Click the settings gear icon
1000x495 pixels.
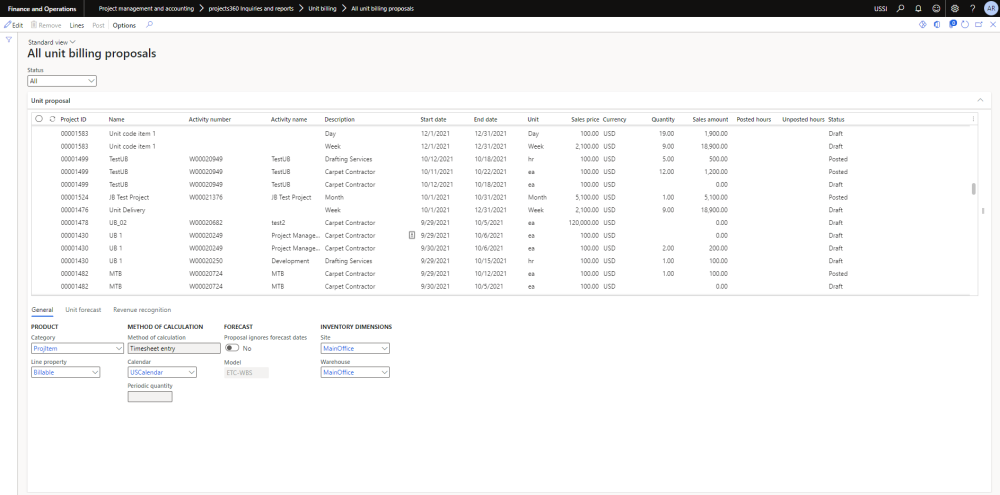[954, 8]
